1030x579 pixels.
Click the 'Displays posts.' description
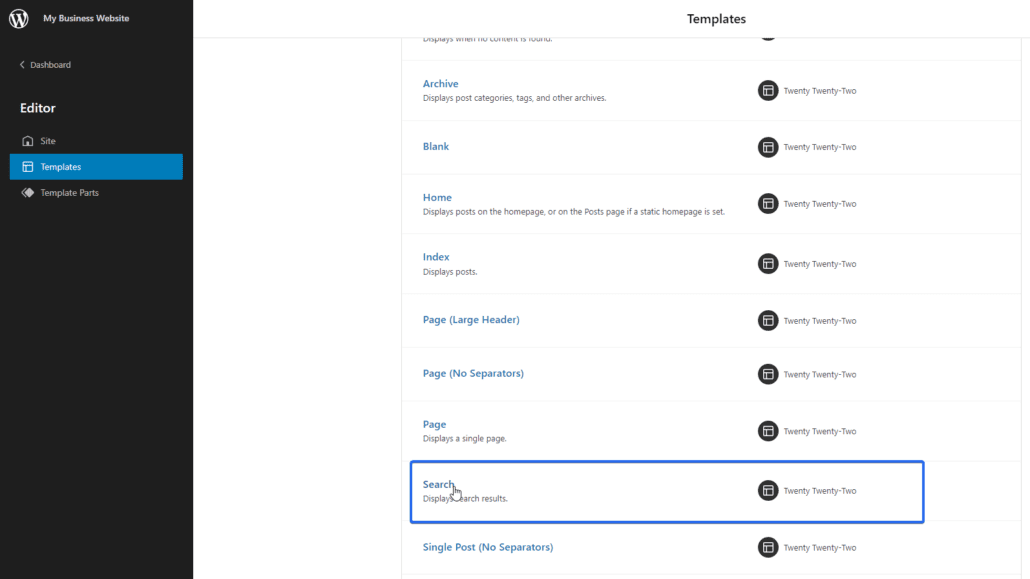coord(450,271)
